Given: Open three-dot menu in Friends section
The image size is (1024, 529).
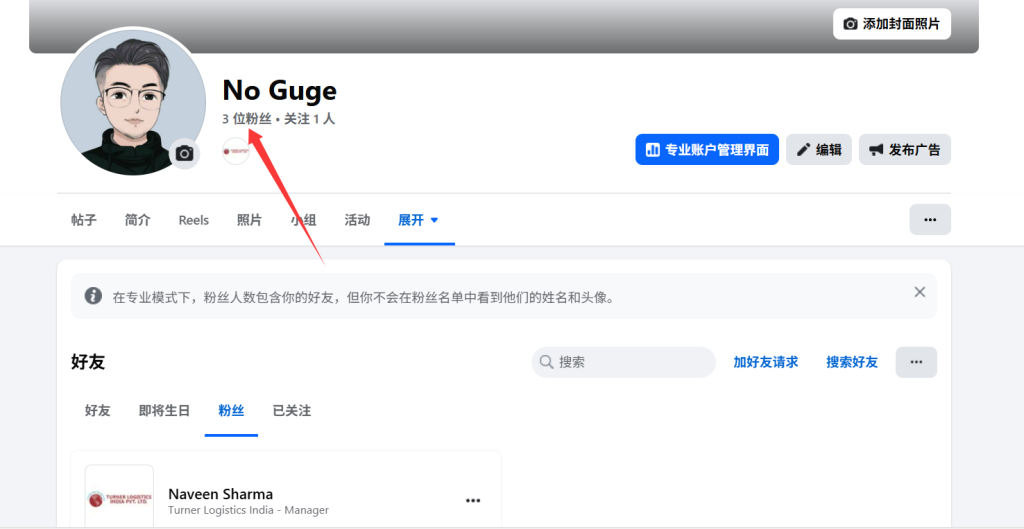Looking at the screenshot, I should pyautogui.click(x=915, y=362).
